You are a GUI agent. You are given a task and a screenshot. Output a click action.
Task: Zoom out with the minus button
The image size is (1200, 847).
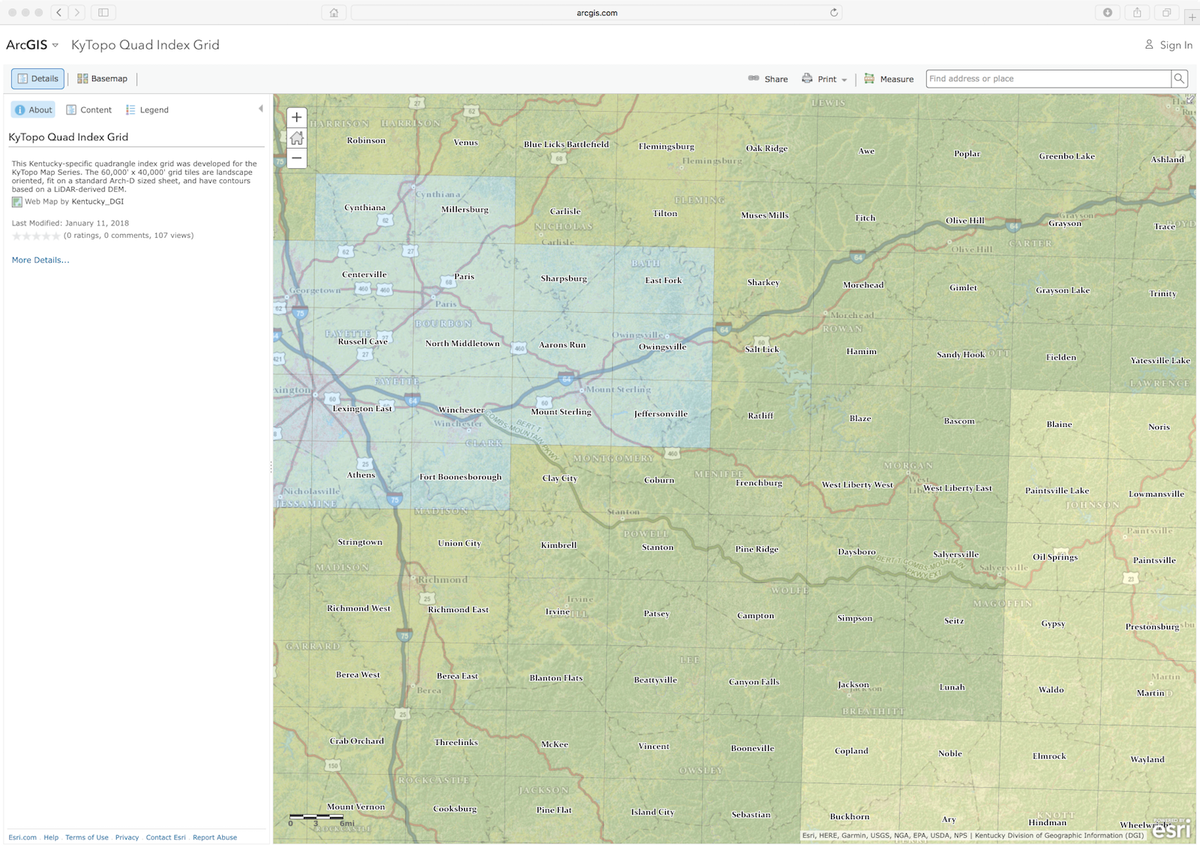point(296,158)
